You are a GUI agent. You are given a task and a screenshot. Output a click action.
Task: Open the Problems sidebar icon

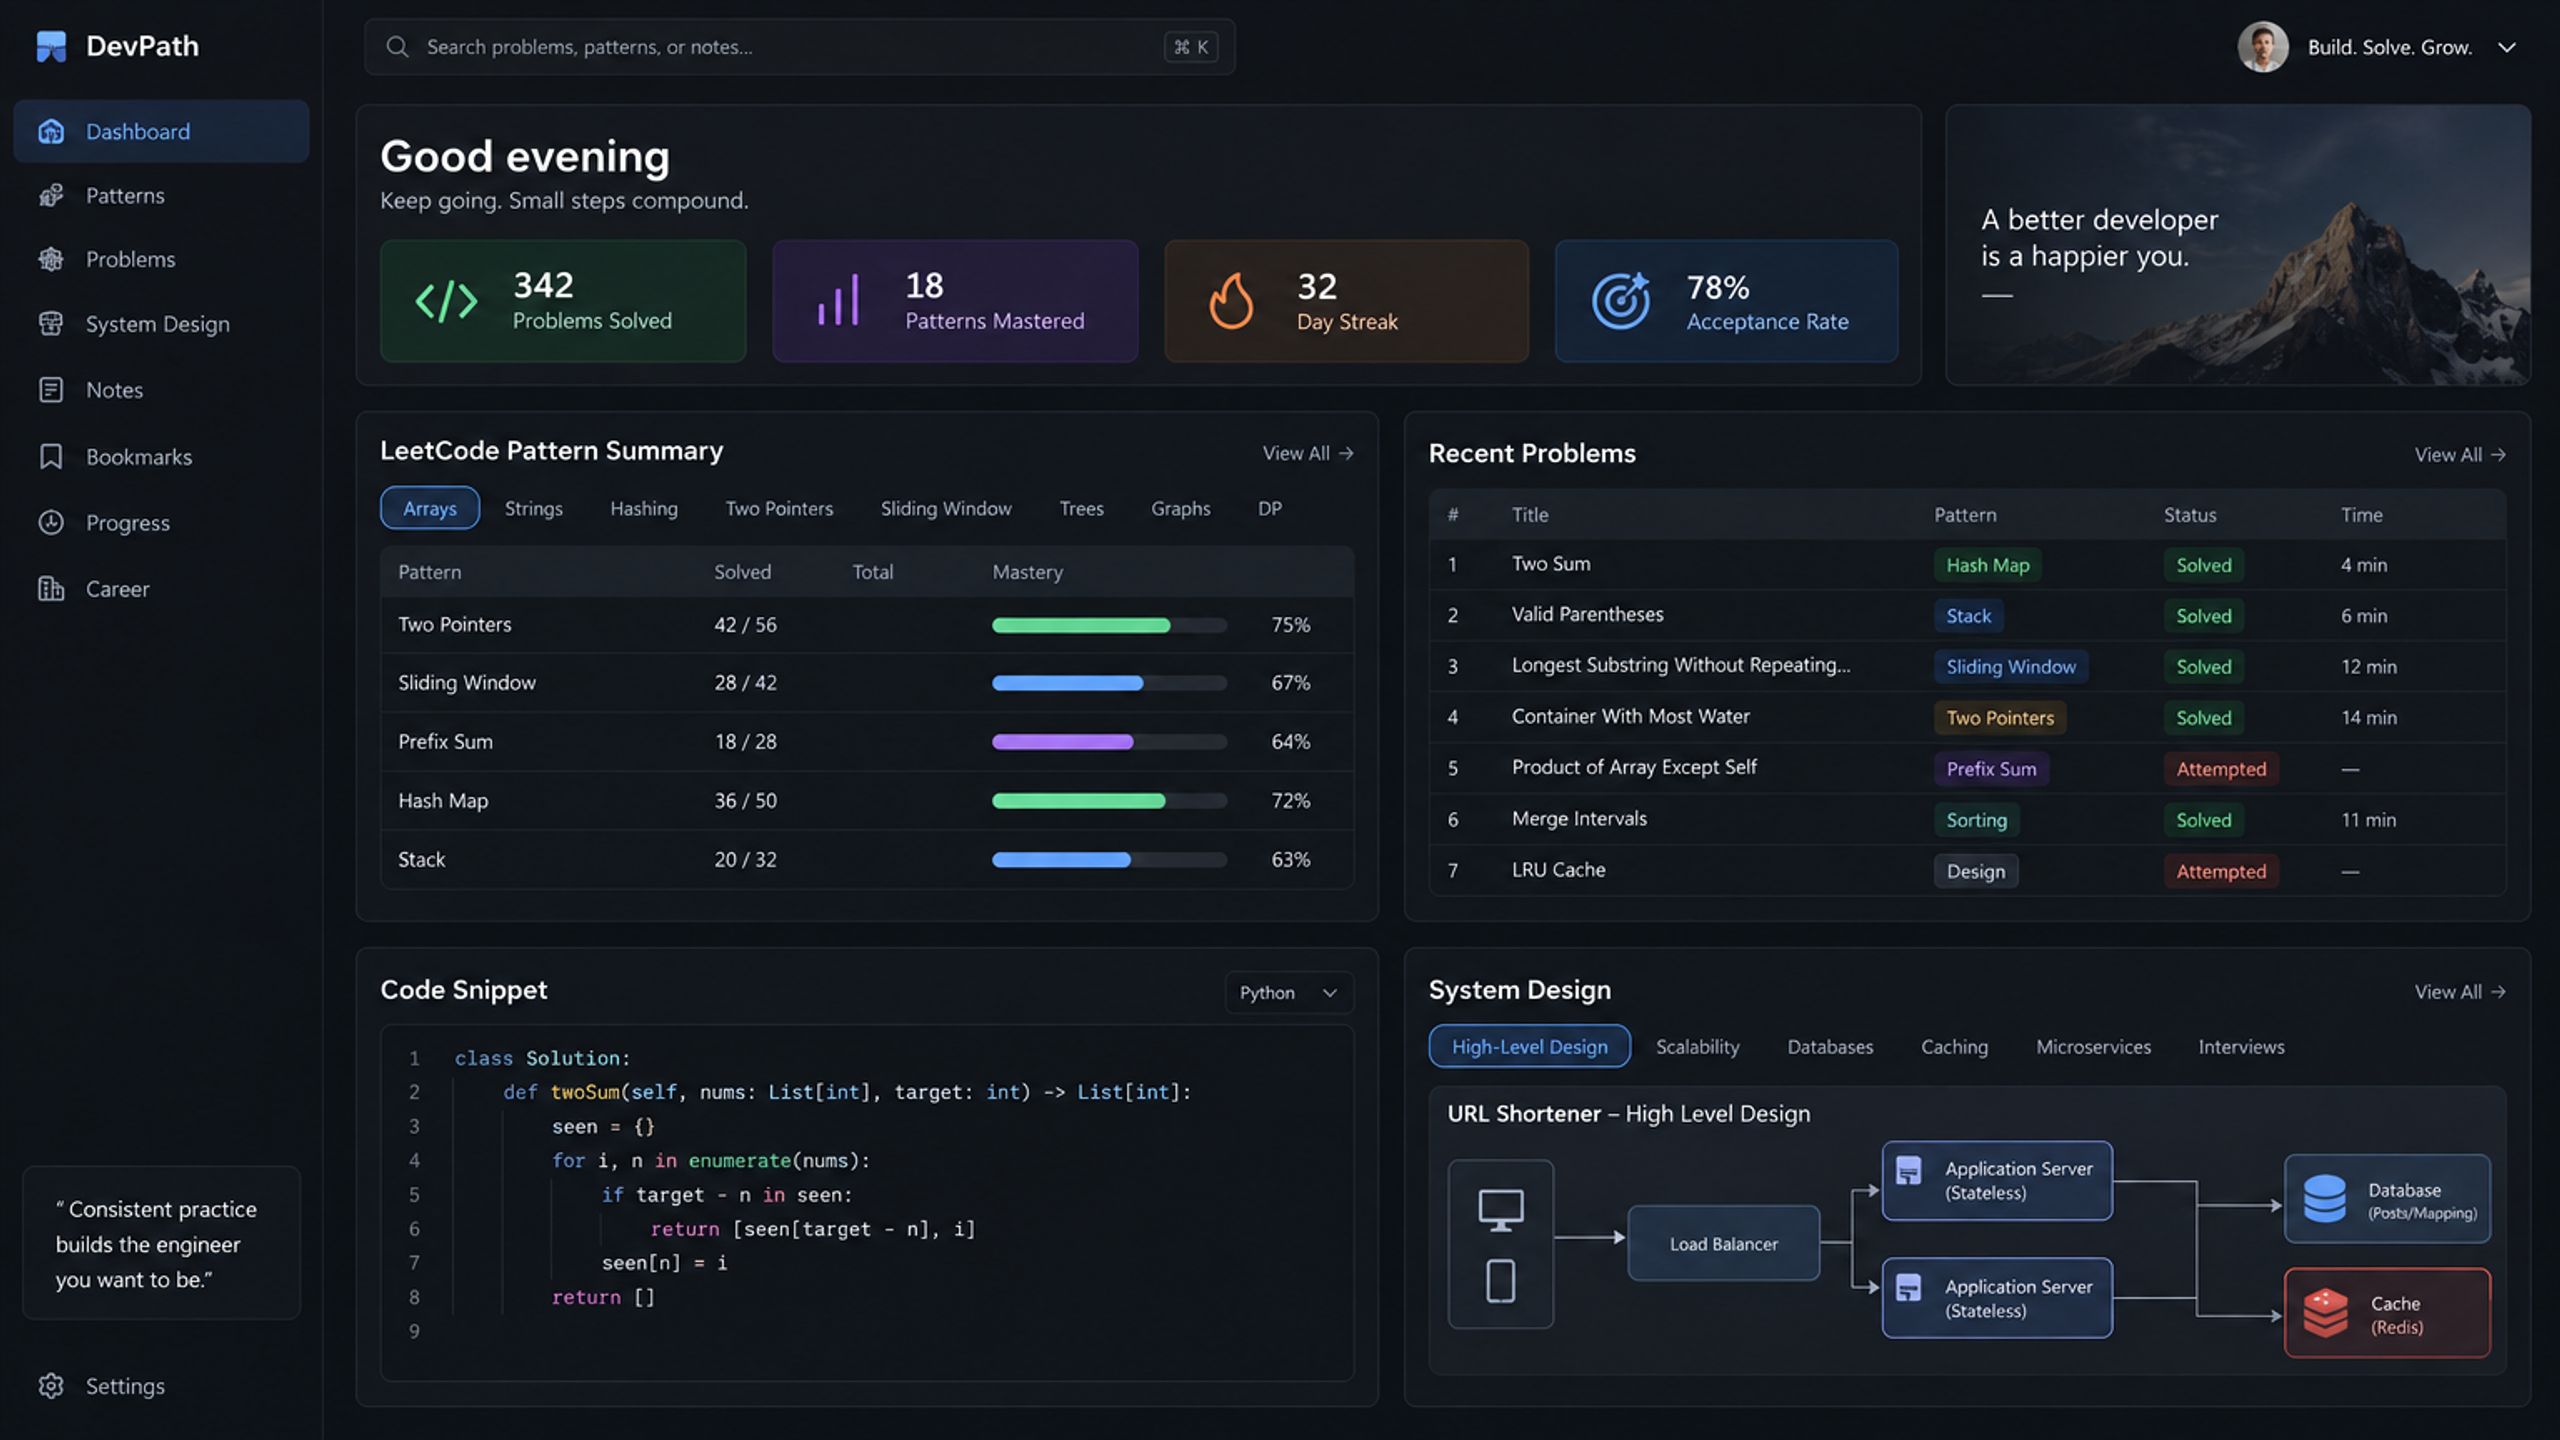pyautogui.click(x=51, y=259)
